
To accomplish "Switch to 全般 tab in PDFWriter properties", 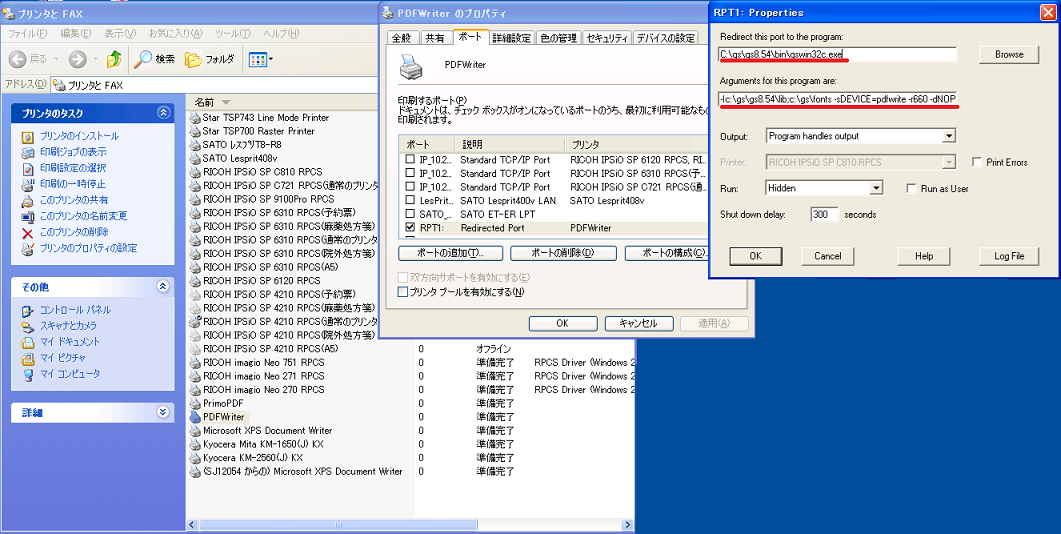I will pos(402,39).
